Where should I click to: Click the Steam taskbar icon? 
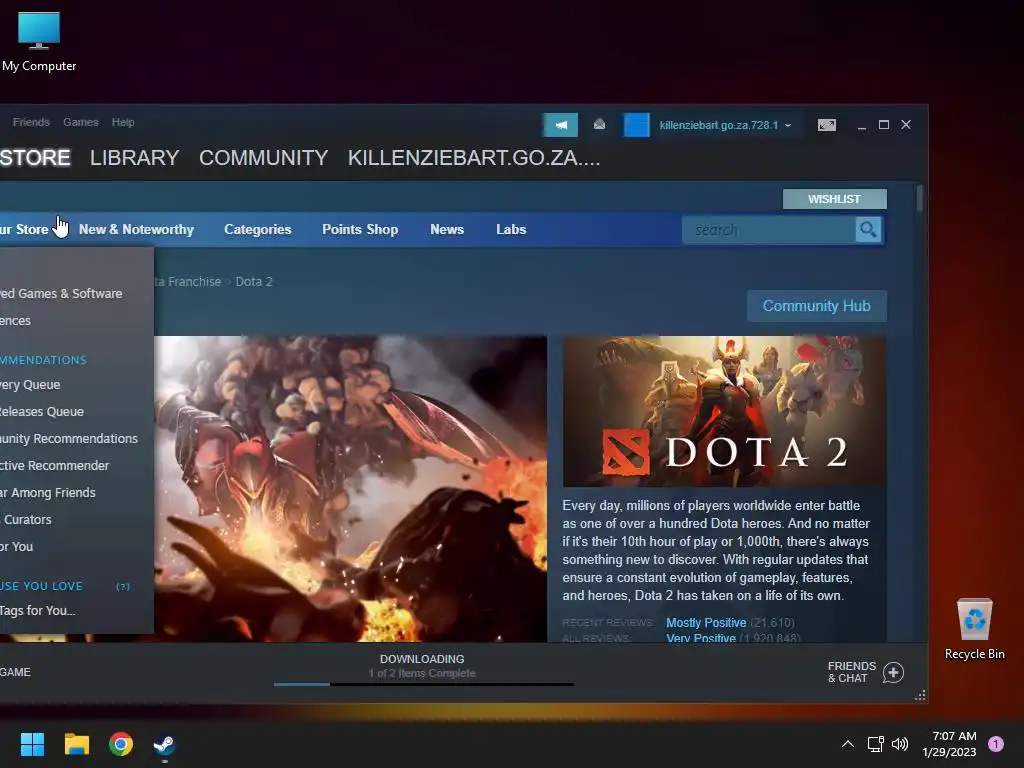[164, 744]
